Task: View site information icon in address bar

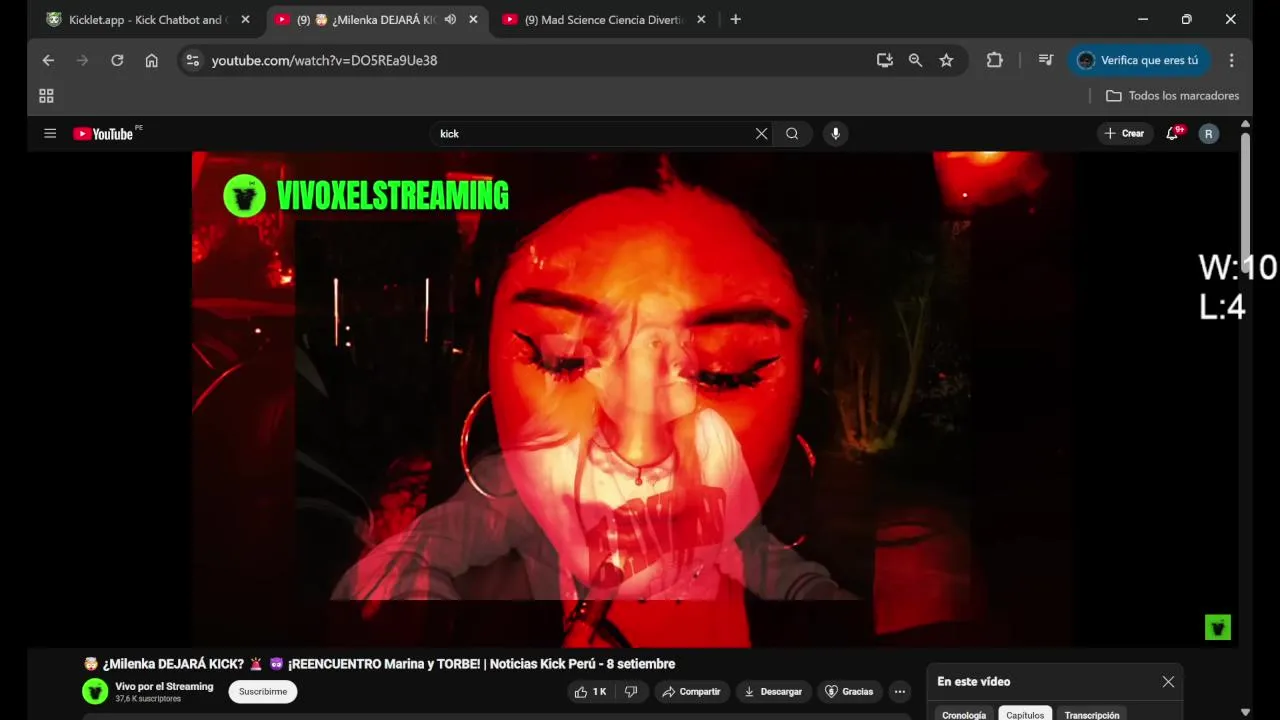Action: pyautogui.click(x=193, y=60)
